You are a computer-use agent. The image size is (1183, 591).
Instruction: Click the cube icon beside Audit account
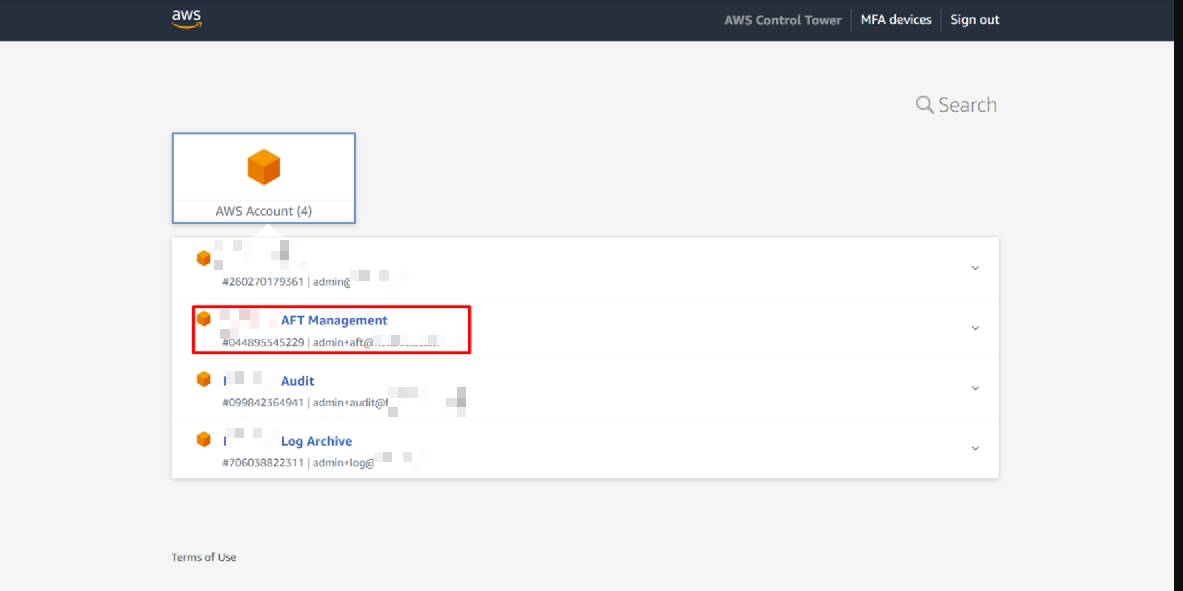tap(204, 379)
